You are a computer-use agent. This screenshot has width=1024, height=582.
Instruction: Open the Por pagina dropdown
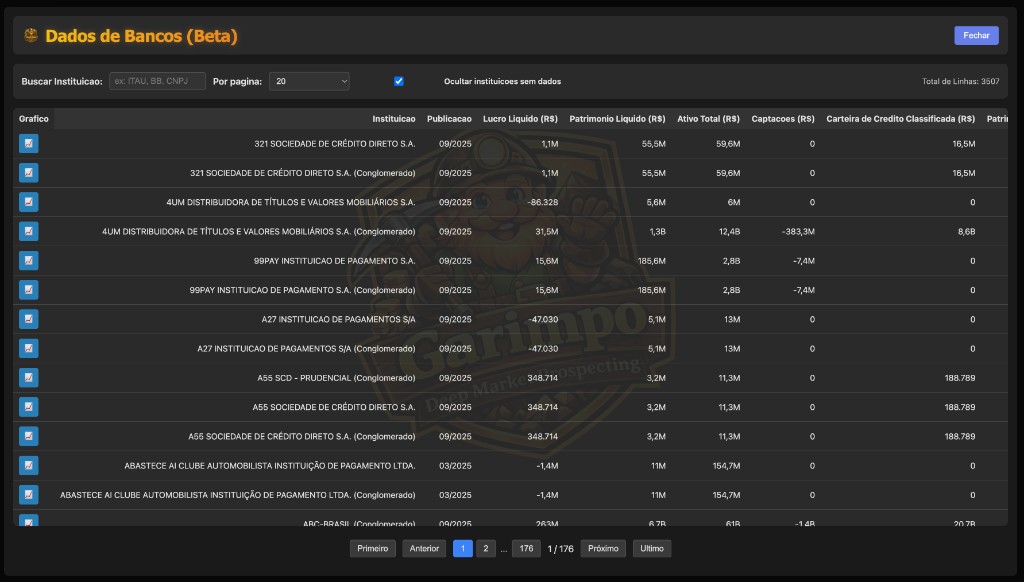tap(309, 81)
